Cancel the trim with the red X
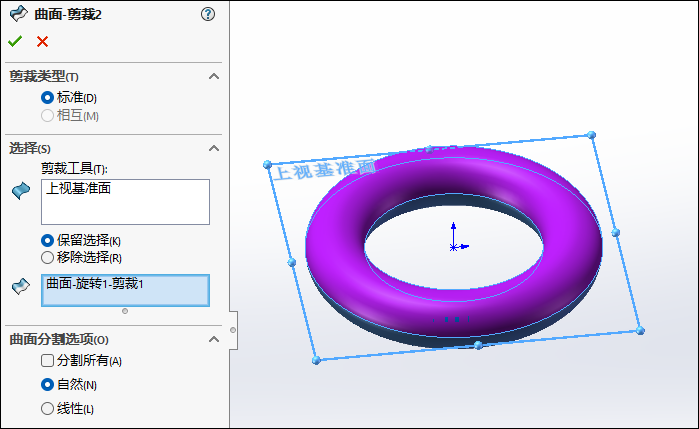This screenshot has height=429, width=699. (42, 41)
